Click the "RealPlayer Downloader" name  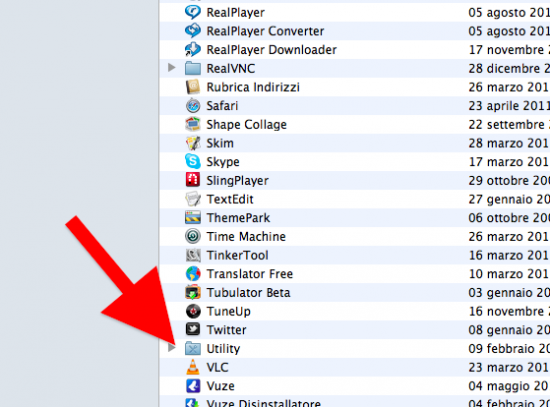(271, 49)
